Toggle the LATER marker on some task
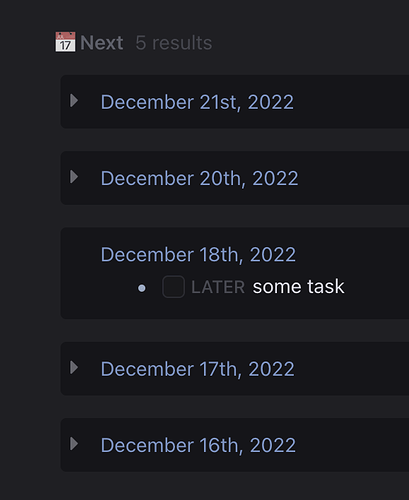Viewport: 409px width, 500px height. pos(218,287)
